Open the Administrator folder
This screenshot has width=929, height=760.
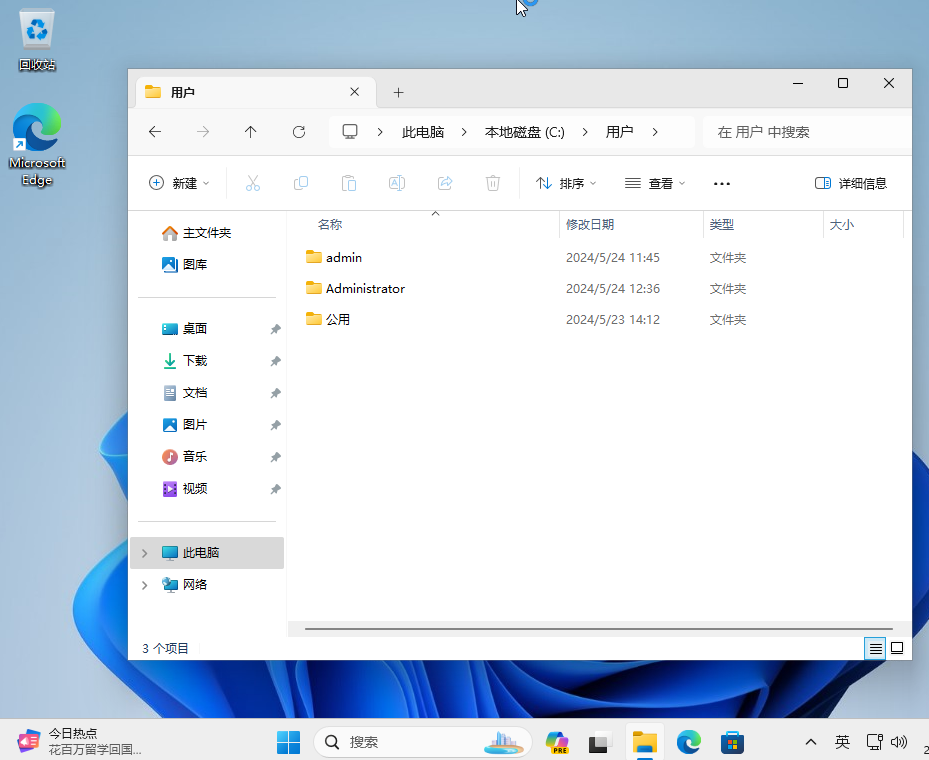(x=365, y=288)
